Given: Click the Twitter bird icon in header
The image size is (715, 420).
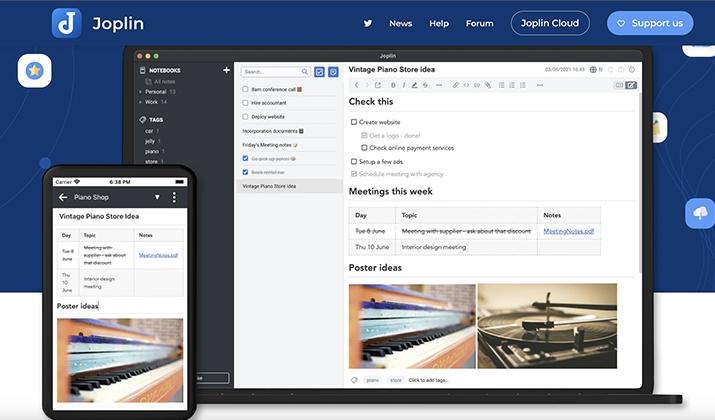Looking at the screenshot, I should 368,23.
